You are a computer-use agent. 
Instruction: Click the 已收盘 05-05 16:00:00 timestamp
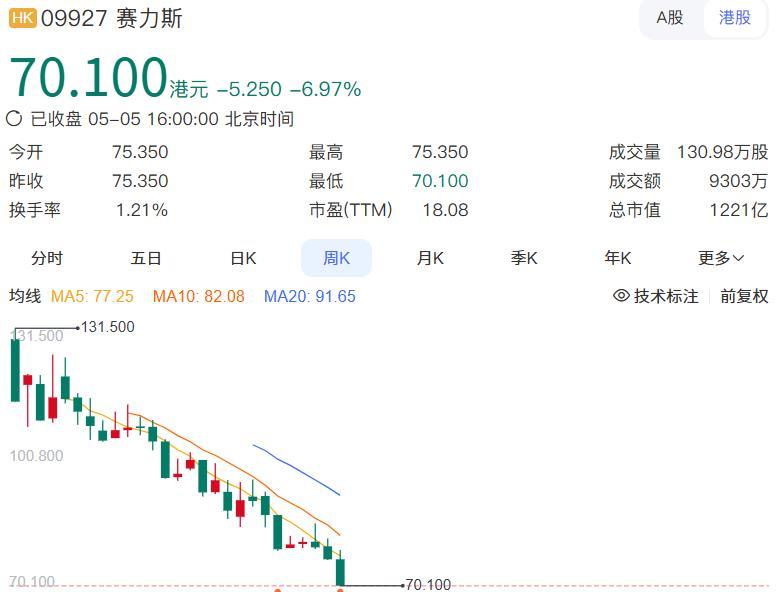[x=162, y=119]
